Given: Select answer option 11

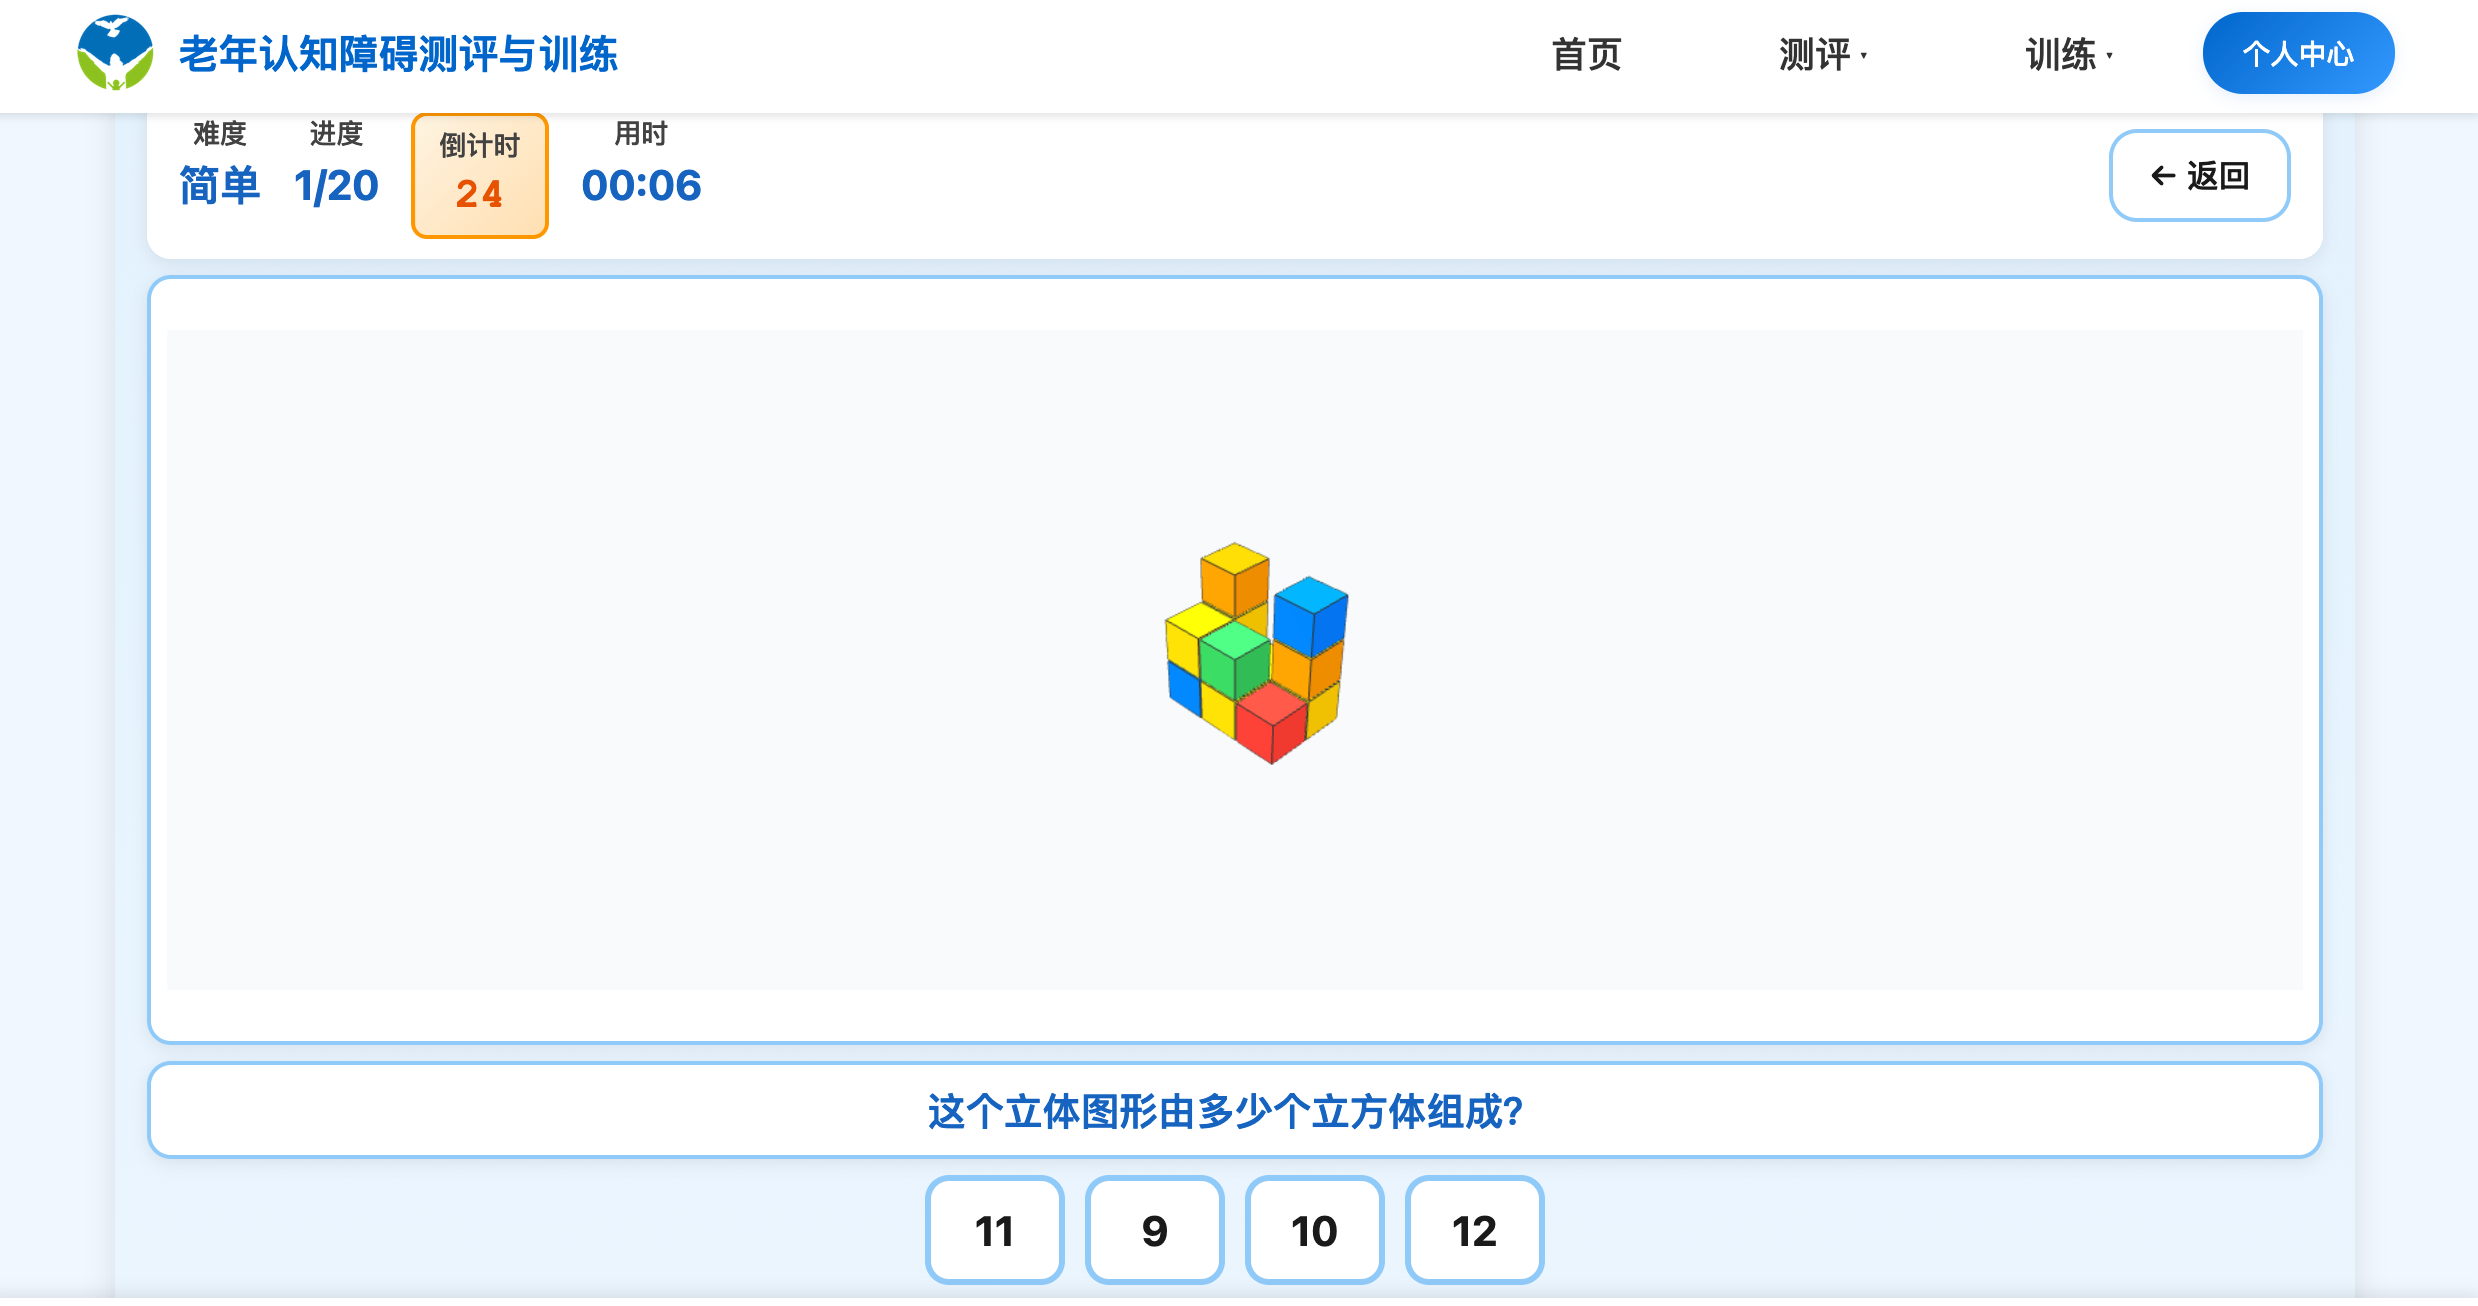Looking at the screenshot, I should click(994, 1231).
